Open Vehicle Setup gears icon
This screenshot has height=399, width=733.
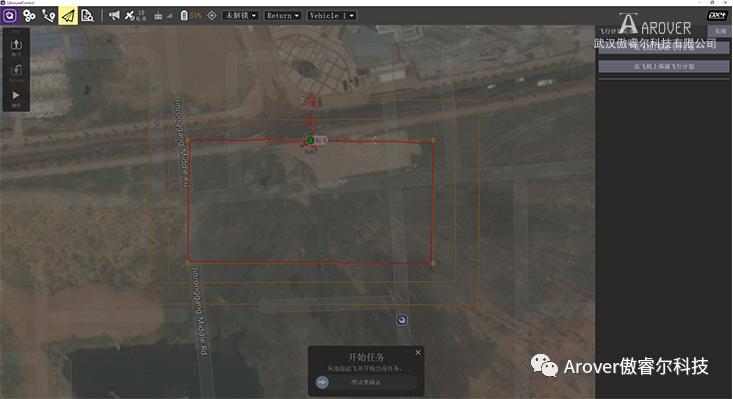point(29,15)
